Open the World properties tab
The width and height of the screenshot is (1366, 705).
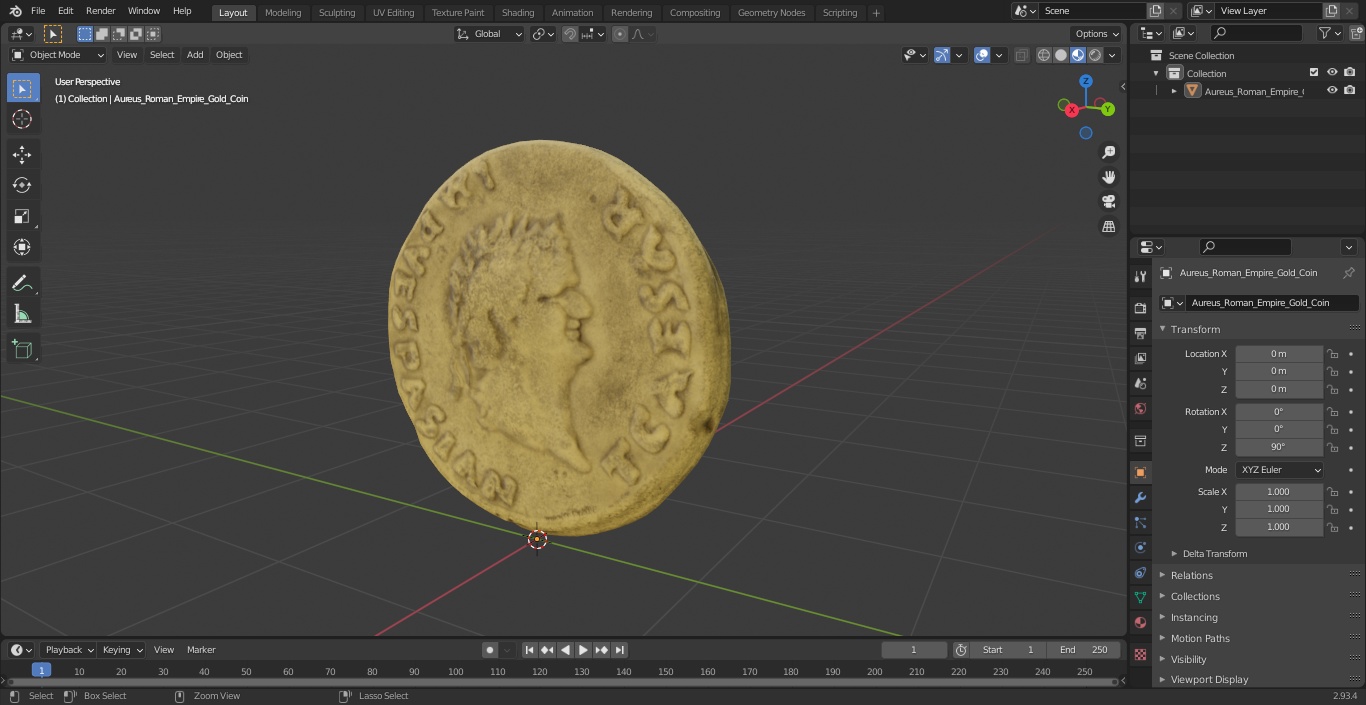point(1140,408)
